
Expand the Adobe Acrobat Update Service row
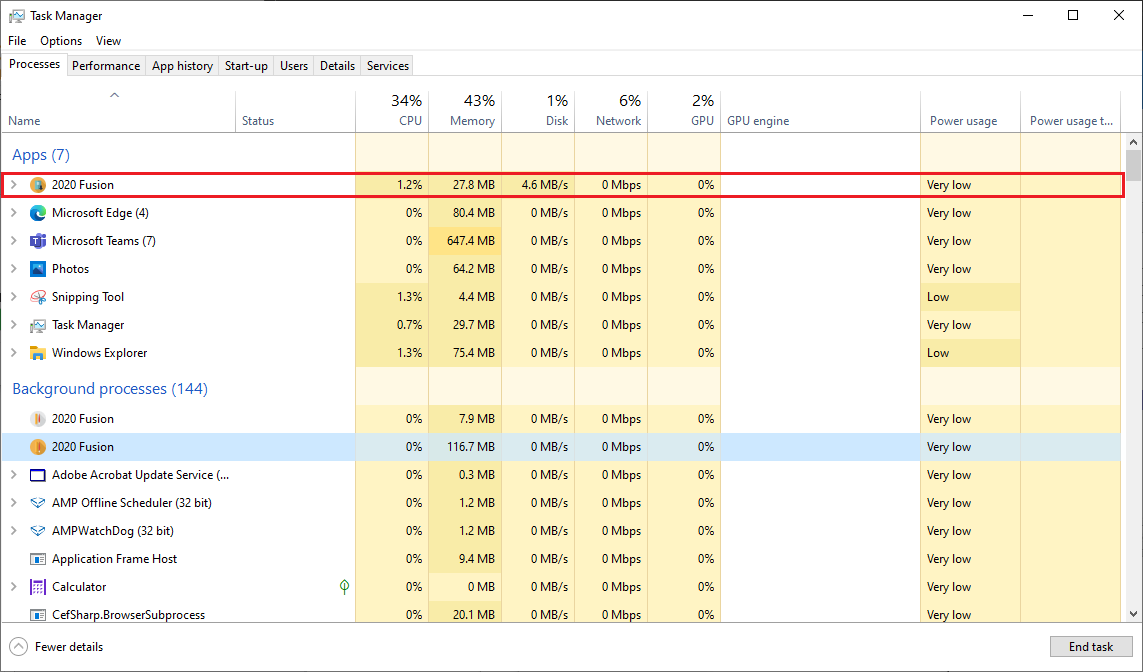click(x=13, y=475)
